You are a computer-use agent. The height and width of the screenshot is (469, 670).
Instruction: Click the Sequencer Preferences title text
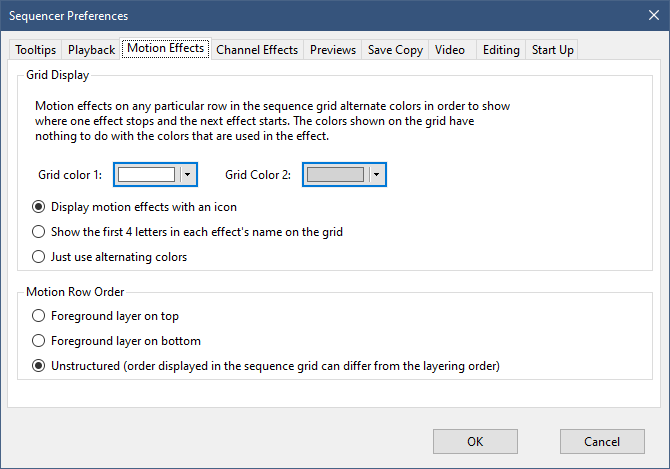pyautogui.click(x=68, y=16)
